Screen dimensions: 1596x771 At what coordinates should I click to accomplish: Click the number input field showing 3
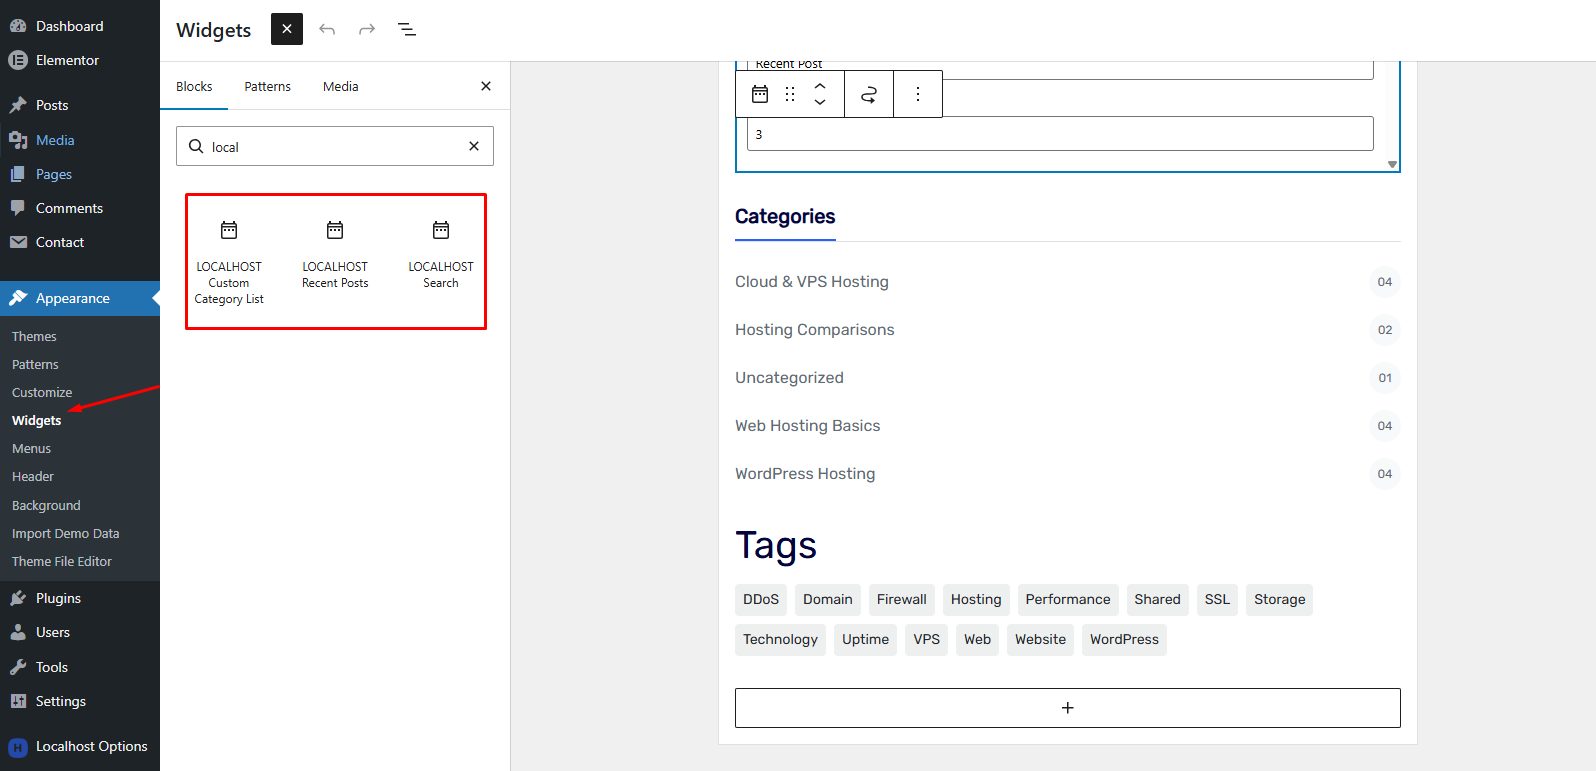(1059, 134)
